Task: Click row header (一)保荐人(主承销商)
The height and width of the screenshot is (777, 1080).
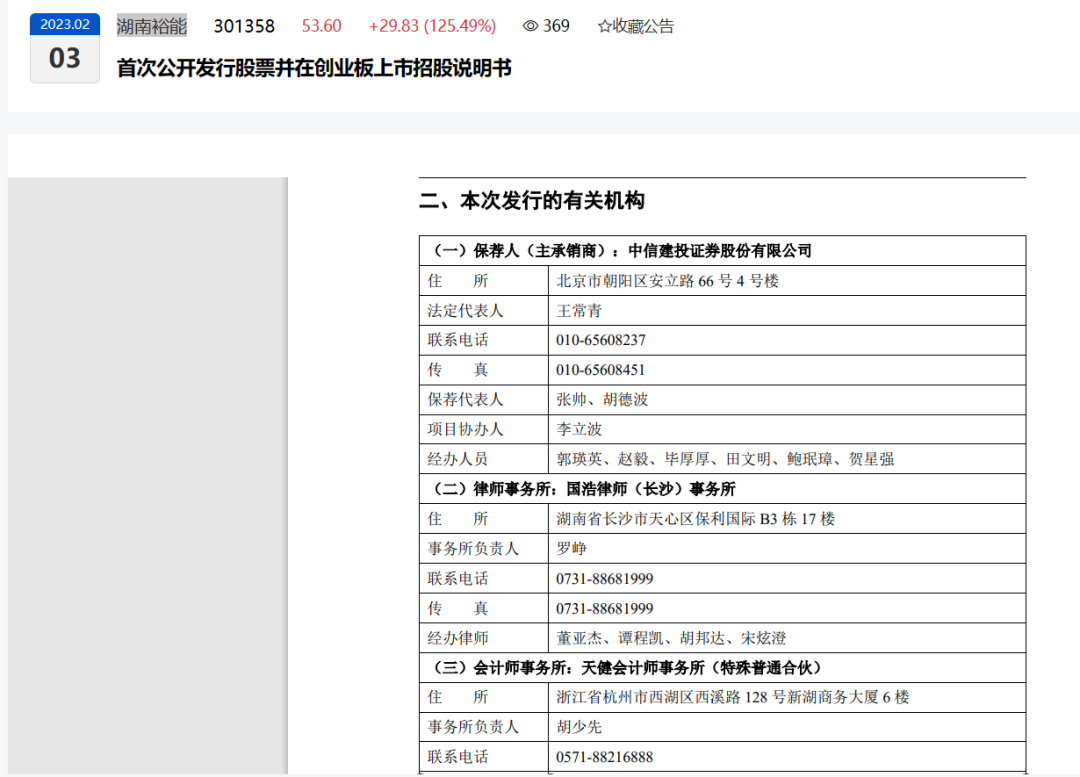Action: click(x=723, y=251)
